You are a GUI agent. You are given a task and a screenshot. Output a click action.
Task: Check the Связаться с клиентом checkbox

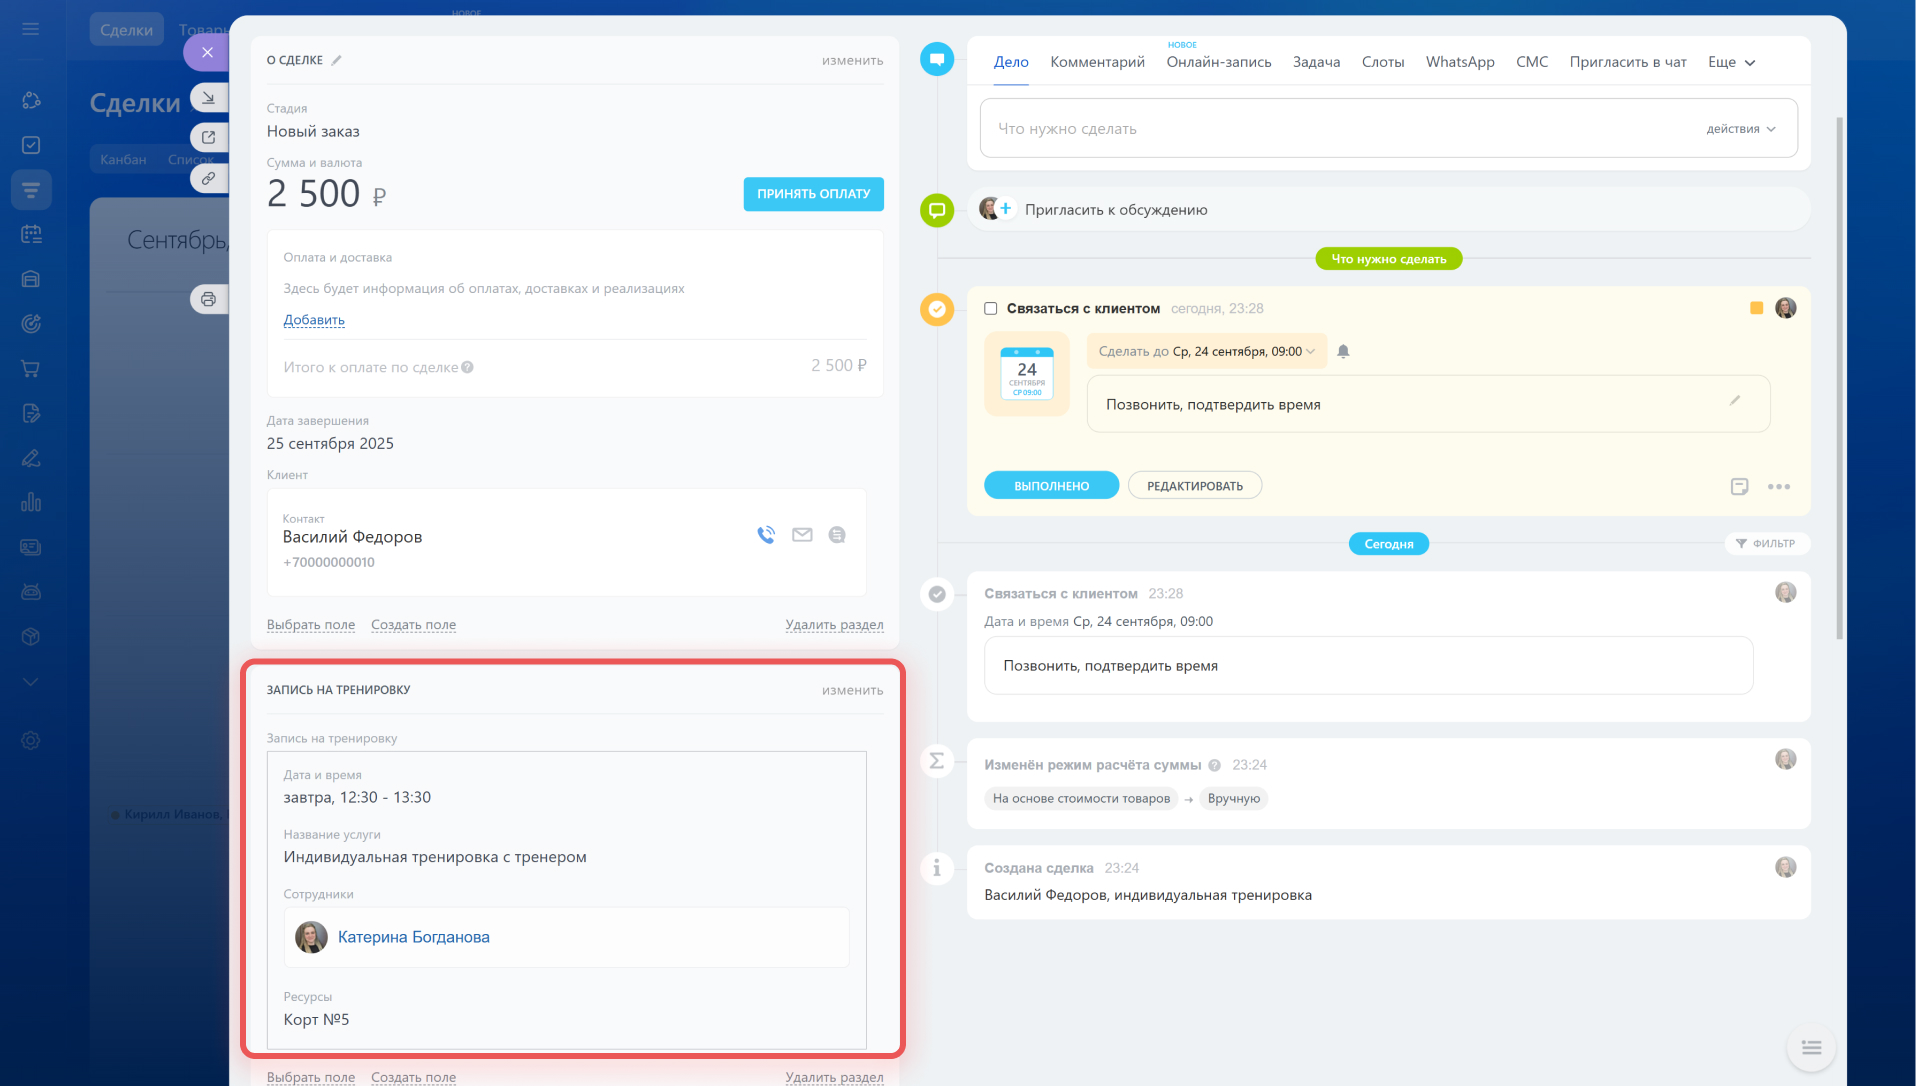coord(990,309)
